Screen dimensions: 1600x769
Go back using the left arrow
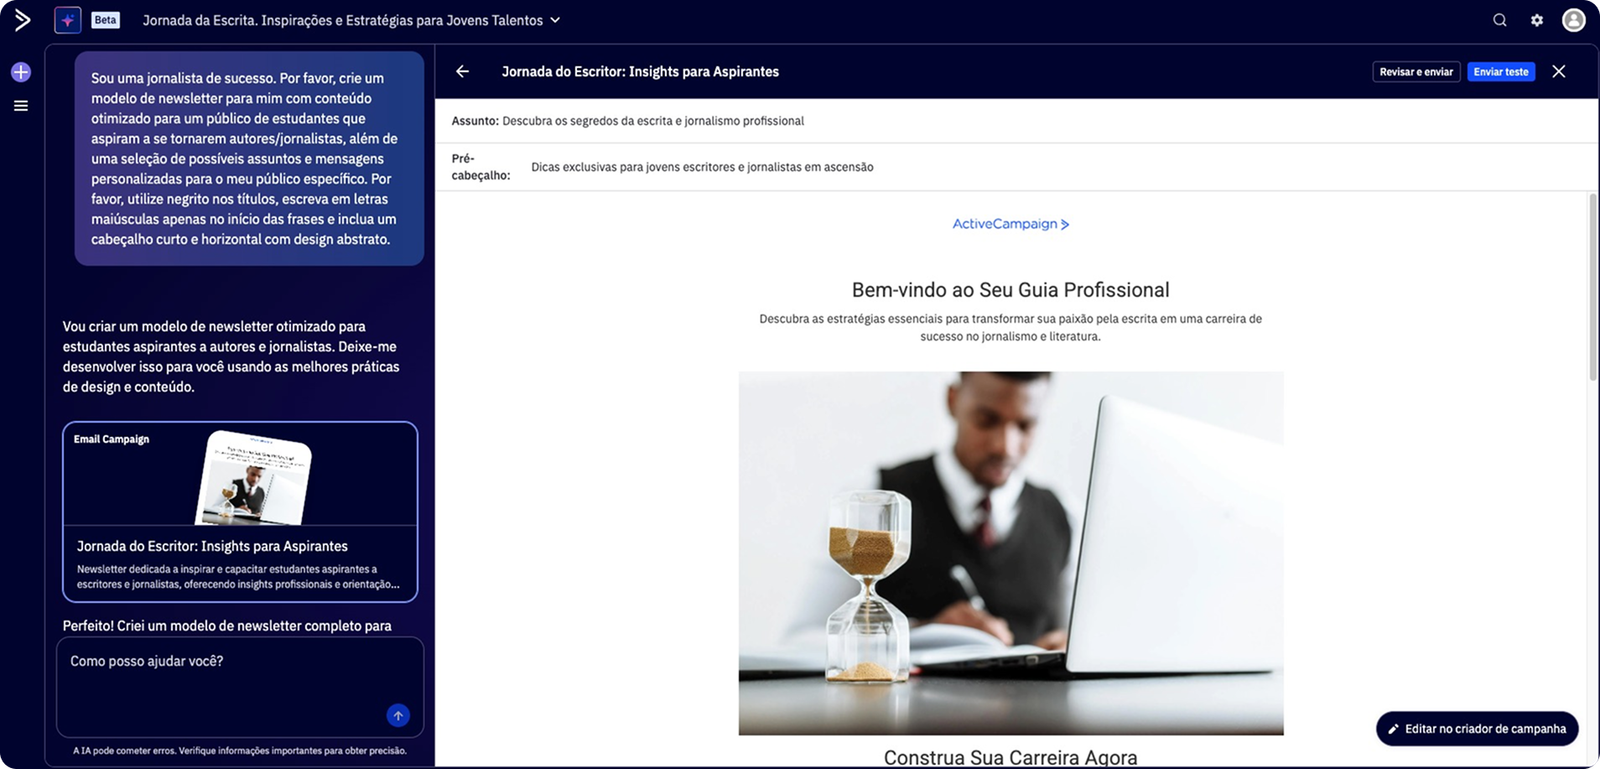(462, 71)
